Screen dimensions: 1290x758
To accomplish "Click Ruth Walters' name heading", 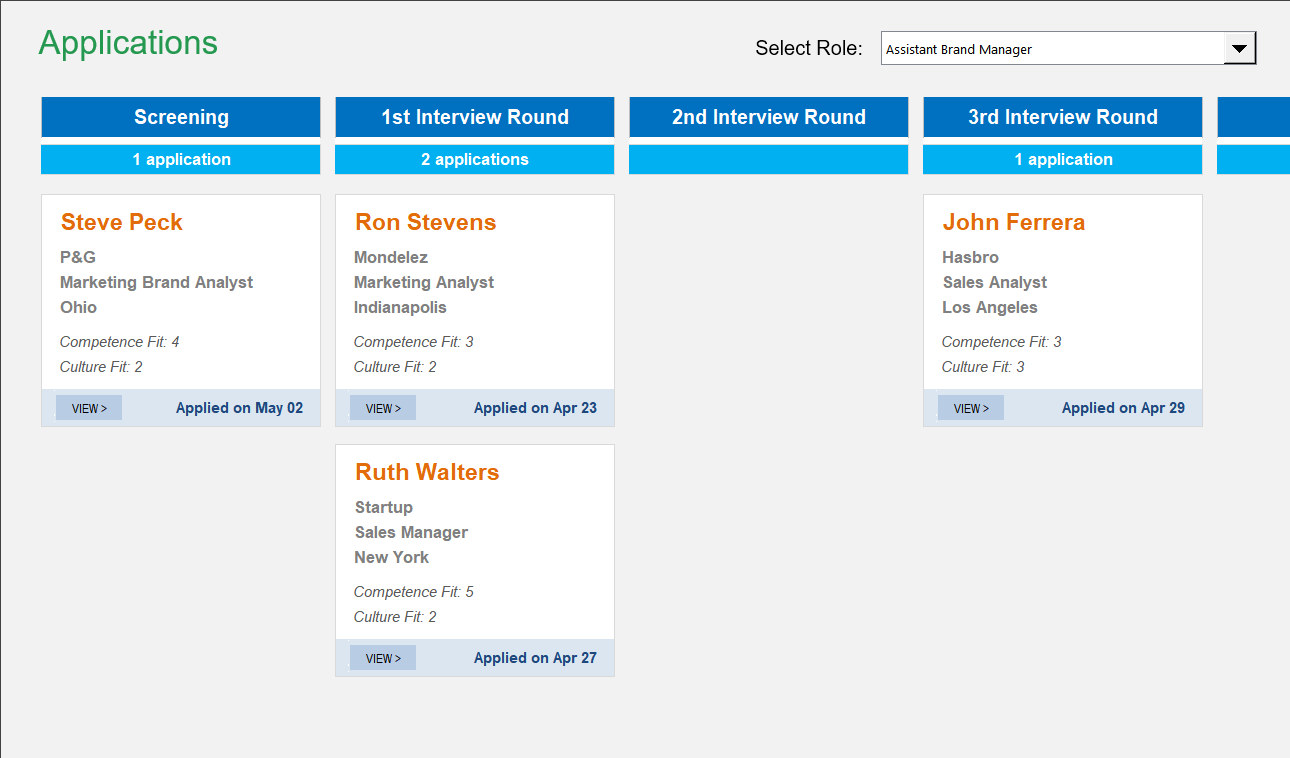I will [426, 471].
